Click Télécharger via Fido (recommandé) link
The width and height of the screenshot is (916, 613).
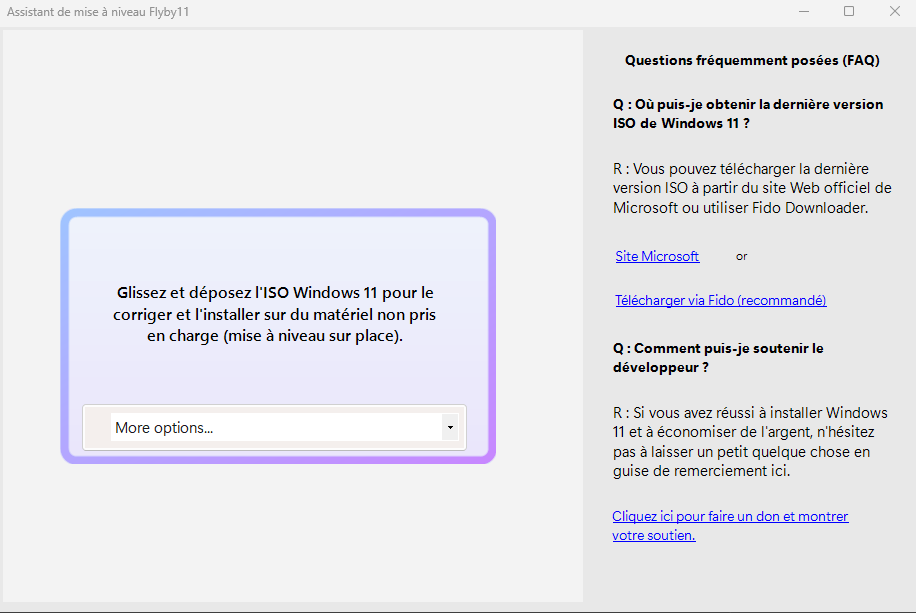point(720,300)
